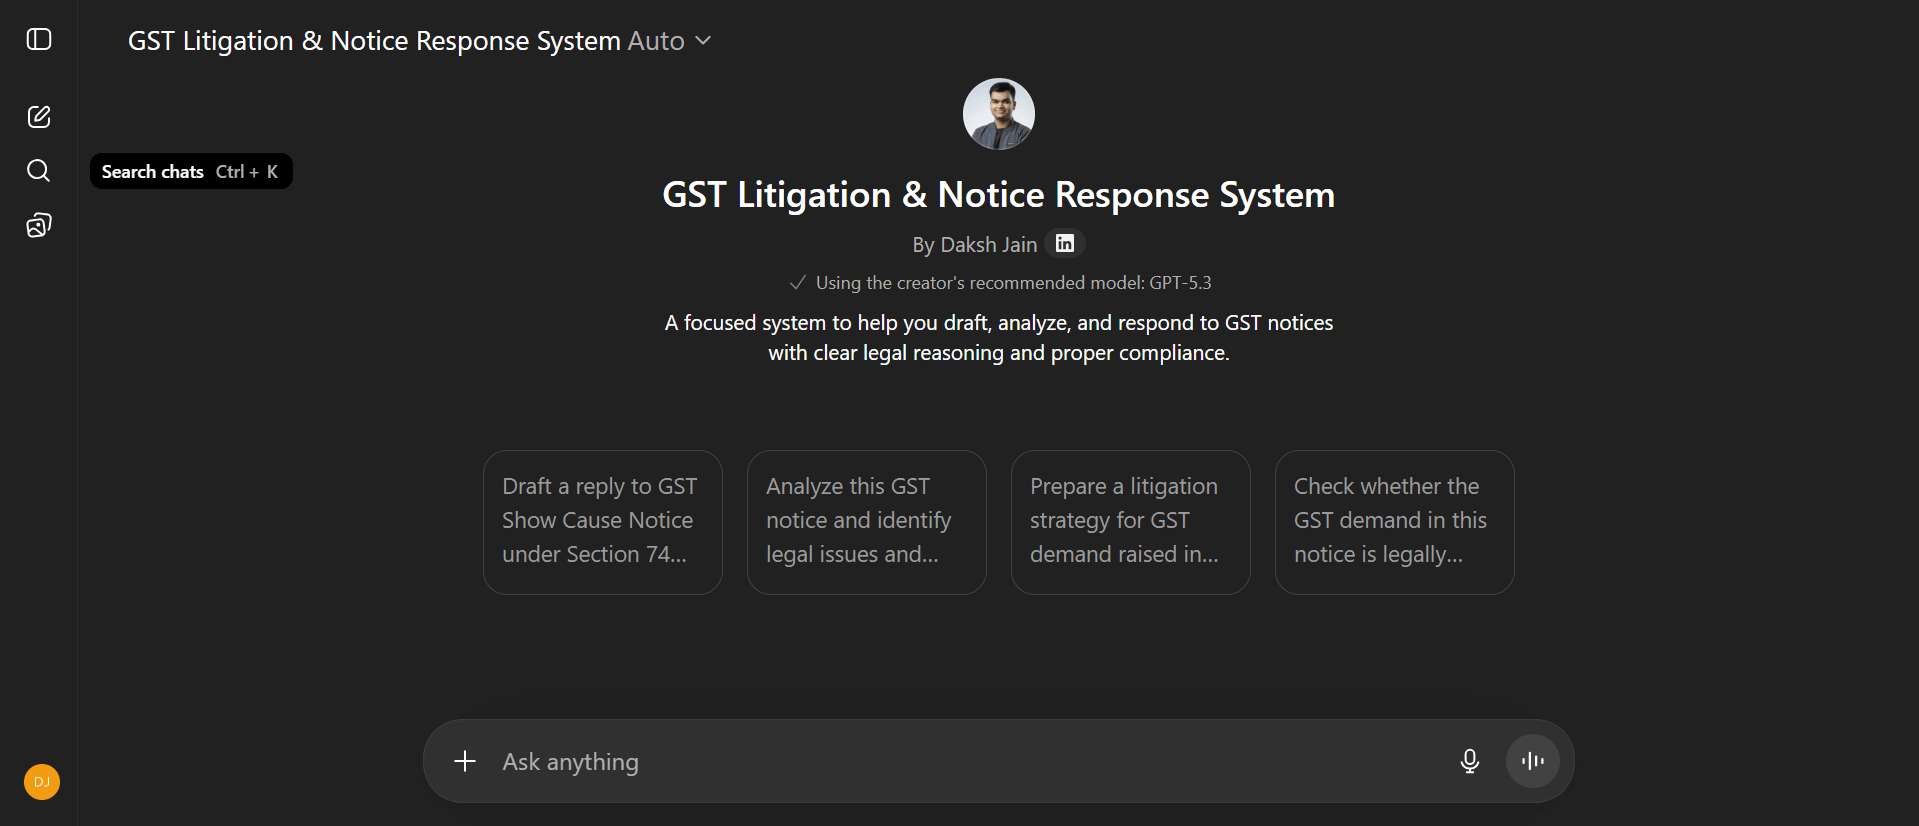Click the GST Litigation header title text
The image size is (1919, 826).
(374, 41)
